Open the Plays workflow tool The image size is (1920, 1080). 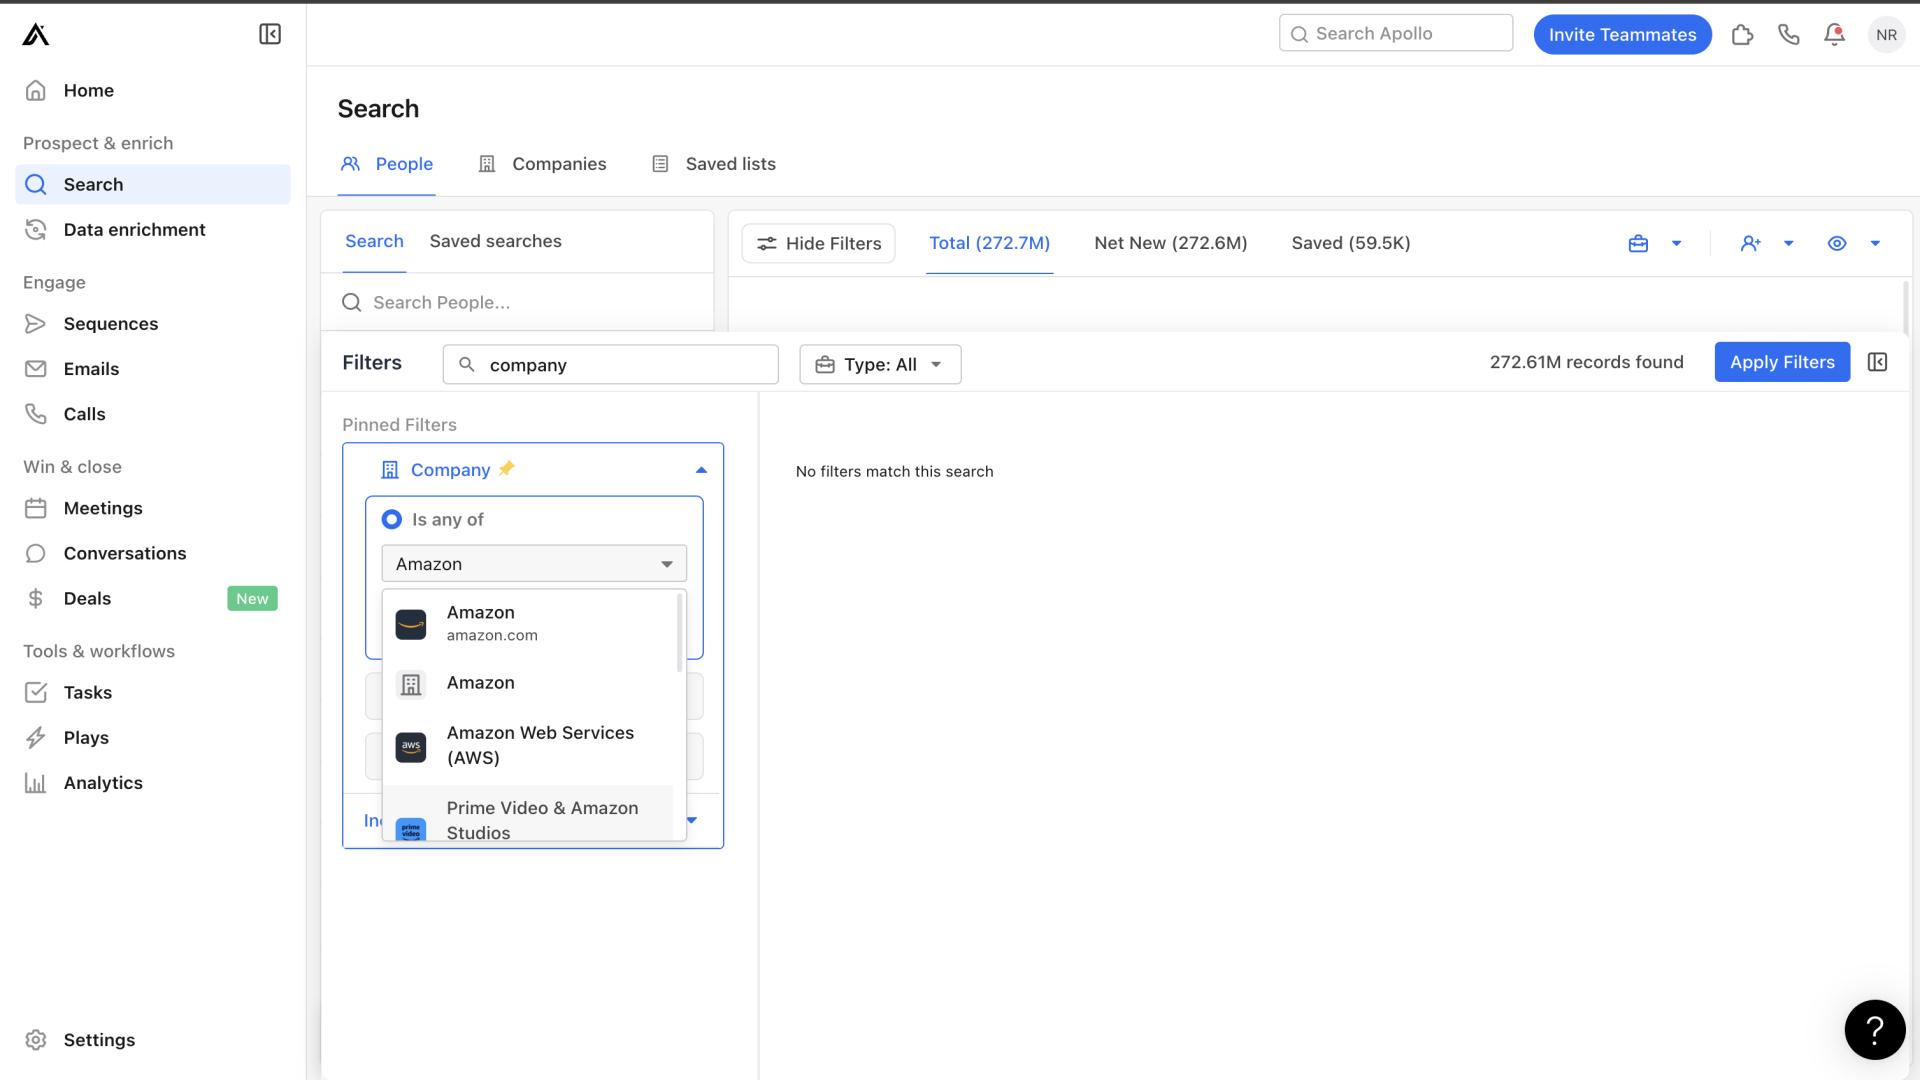pos(84,737)
